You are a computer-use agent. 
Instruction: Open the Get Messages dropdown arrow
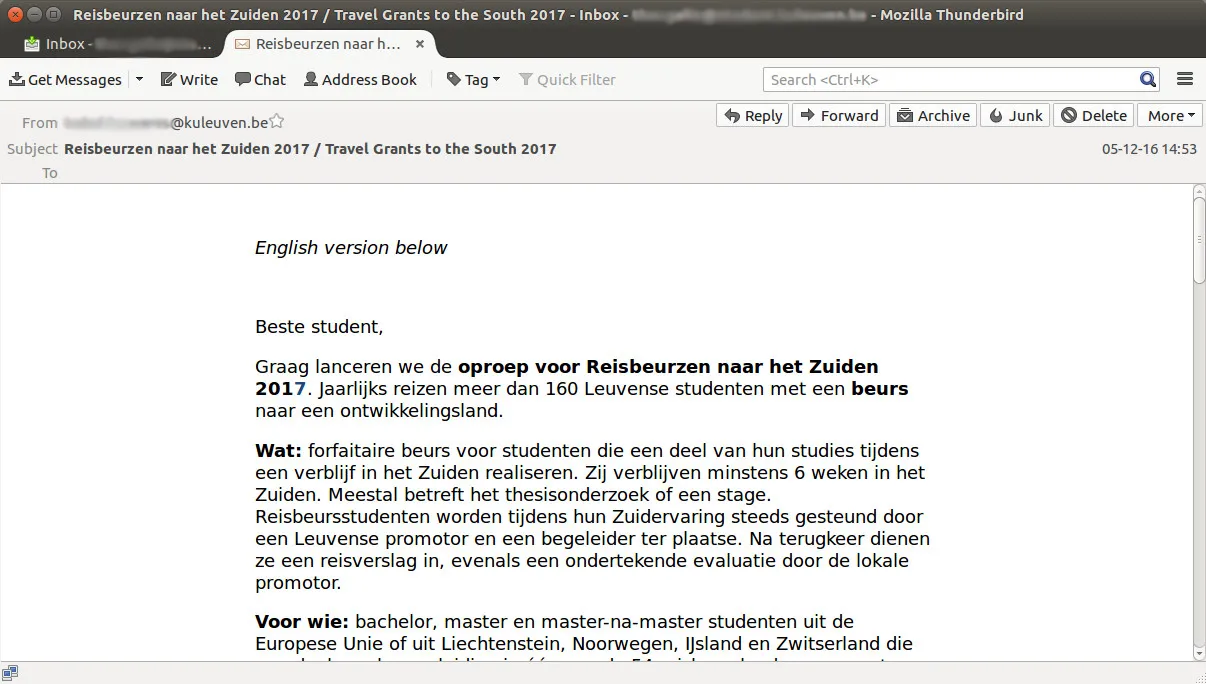[x=139, y=80]
